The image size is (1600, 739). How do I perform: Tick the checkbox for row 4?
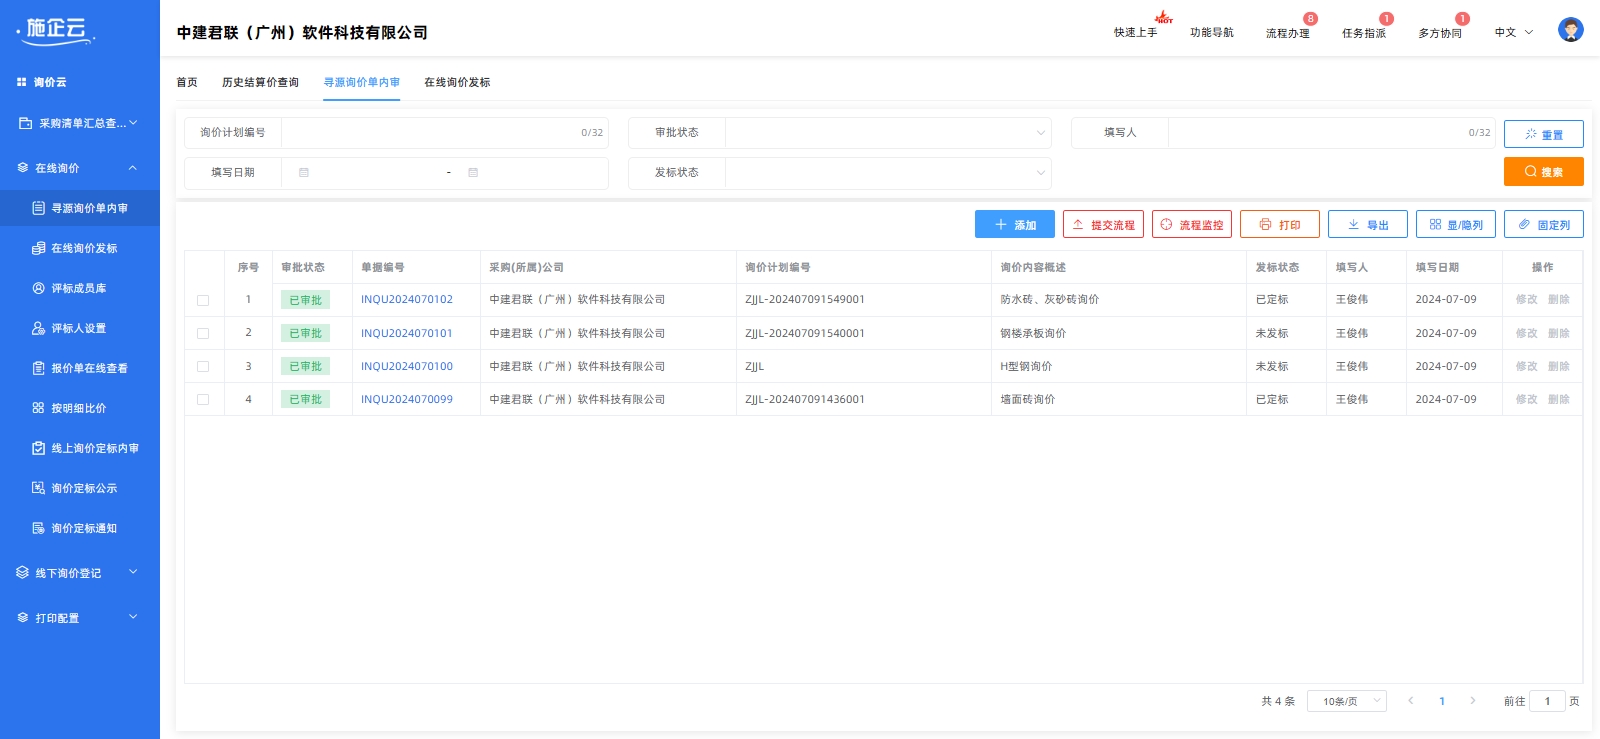click(203, 399)
